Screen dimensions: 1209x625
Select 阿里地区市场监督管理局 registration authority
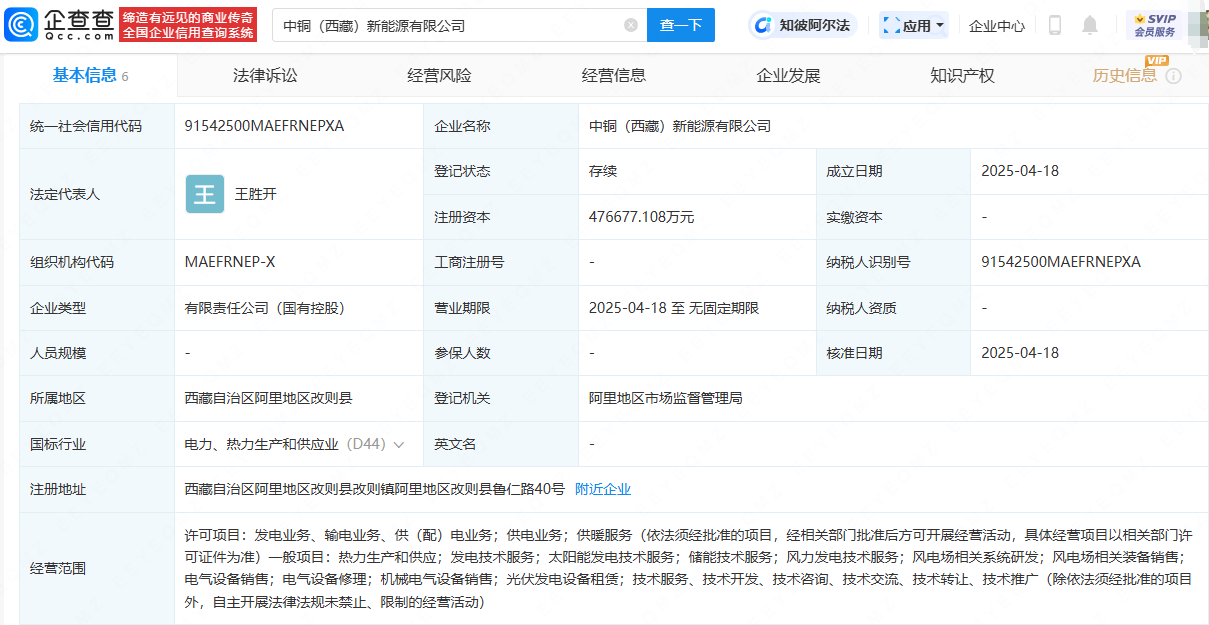[666, 398]
